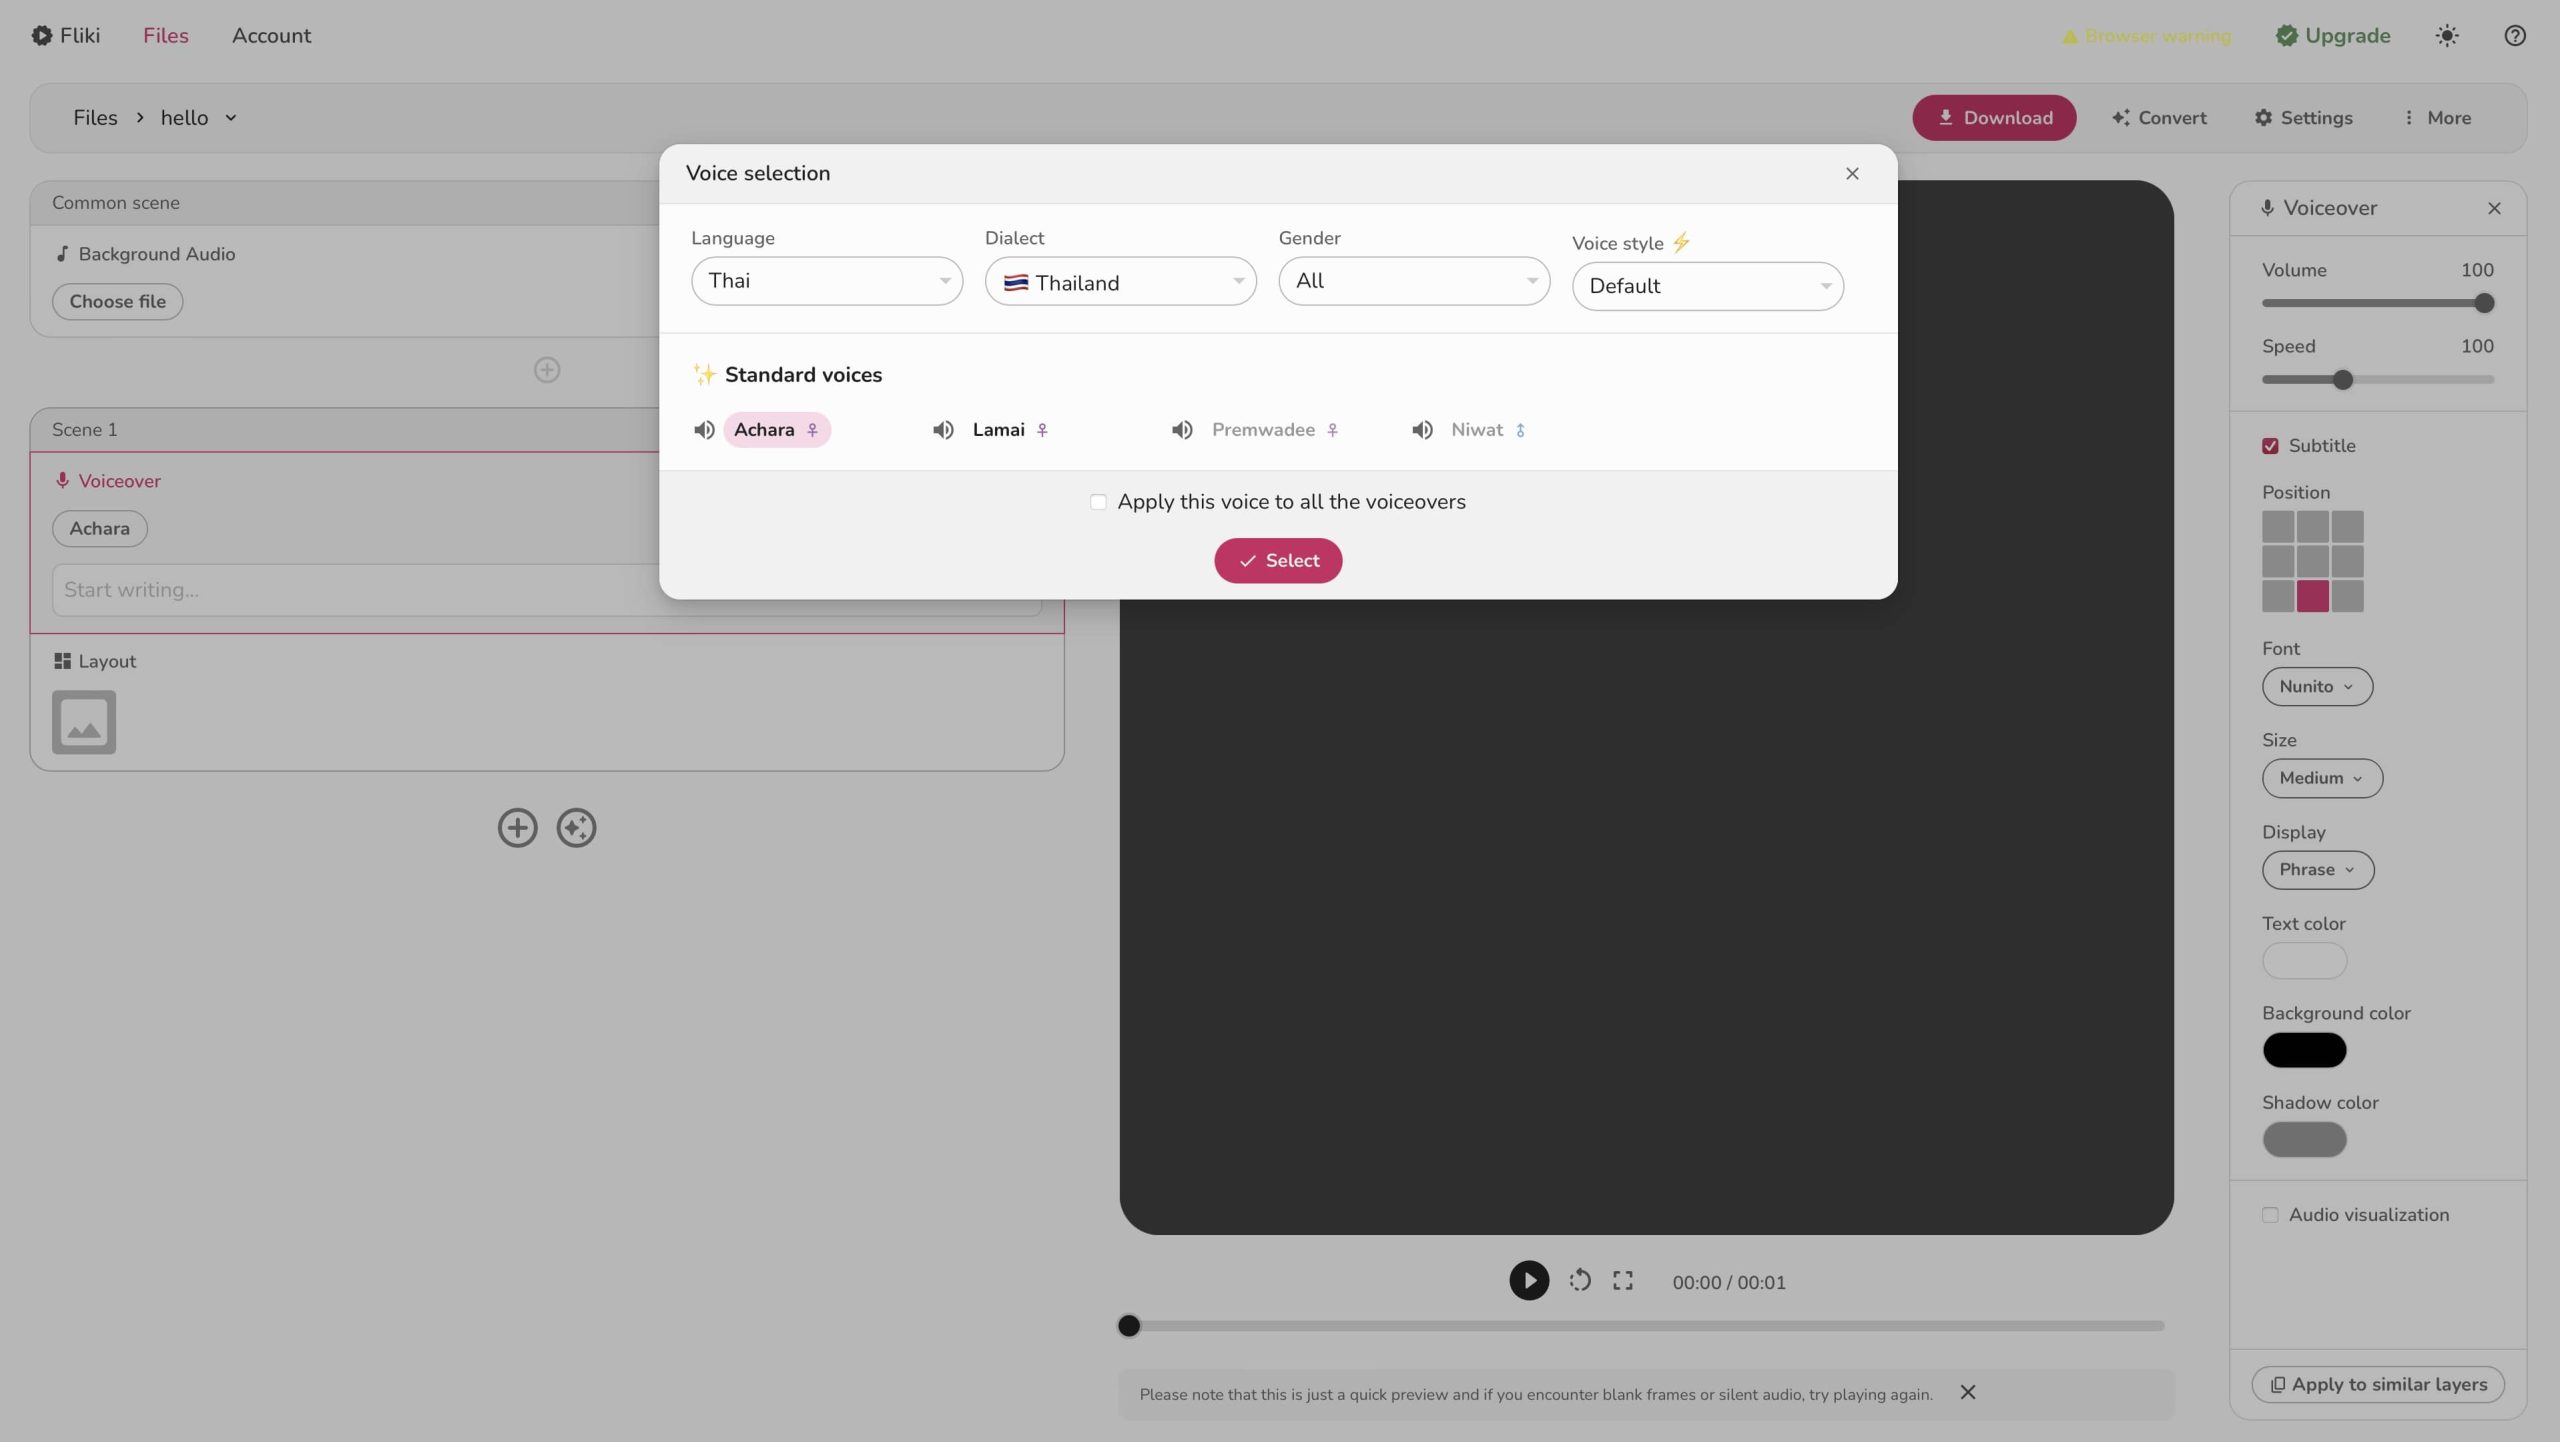Open the black Background color swatch
Image resolution: width=2560 pixels, height=1442 pixels.
pos(2304,1050)
